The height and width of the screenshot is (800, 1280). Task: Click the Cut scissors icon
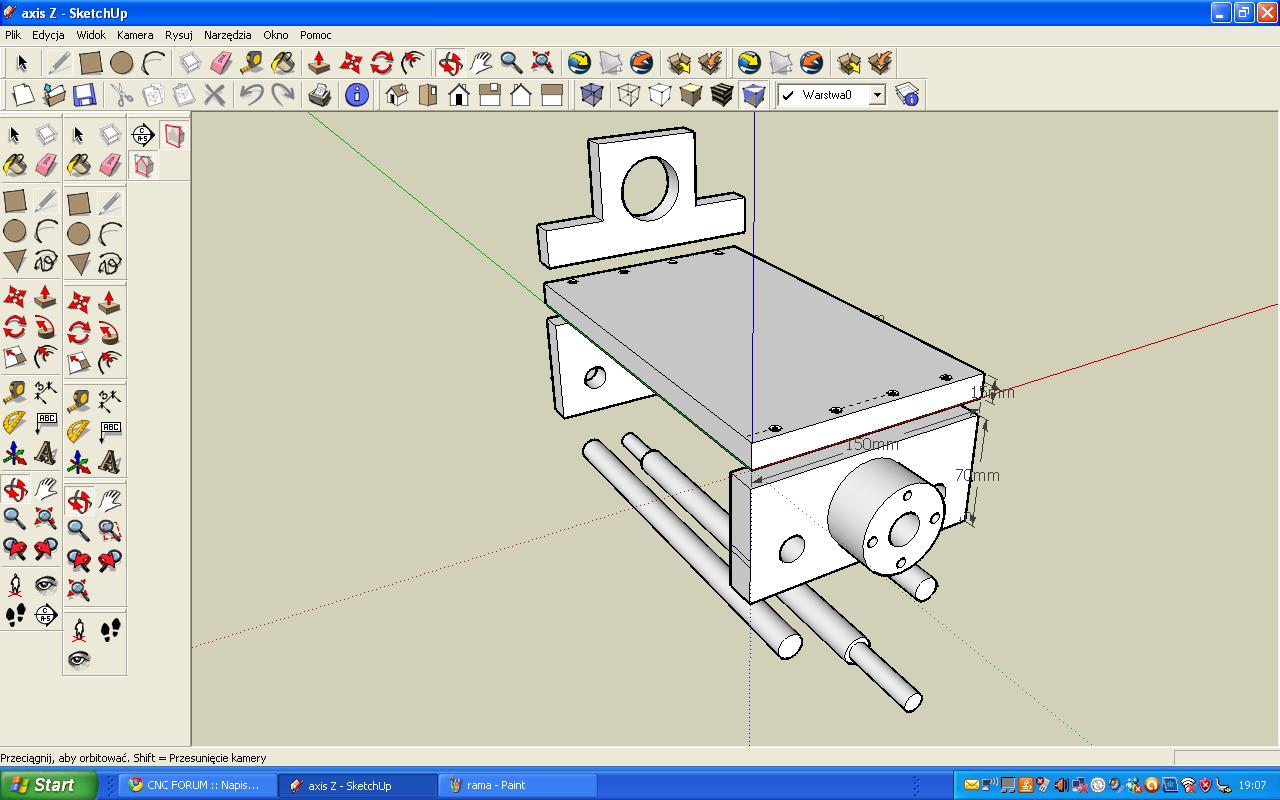coord(122,95)
